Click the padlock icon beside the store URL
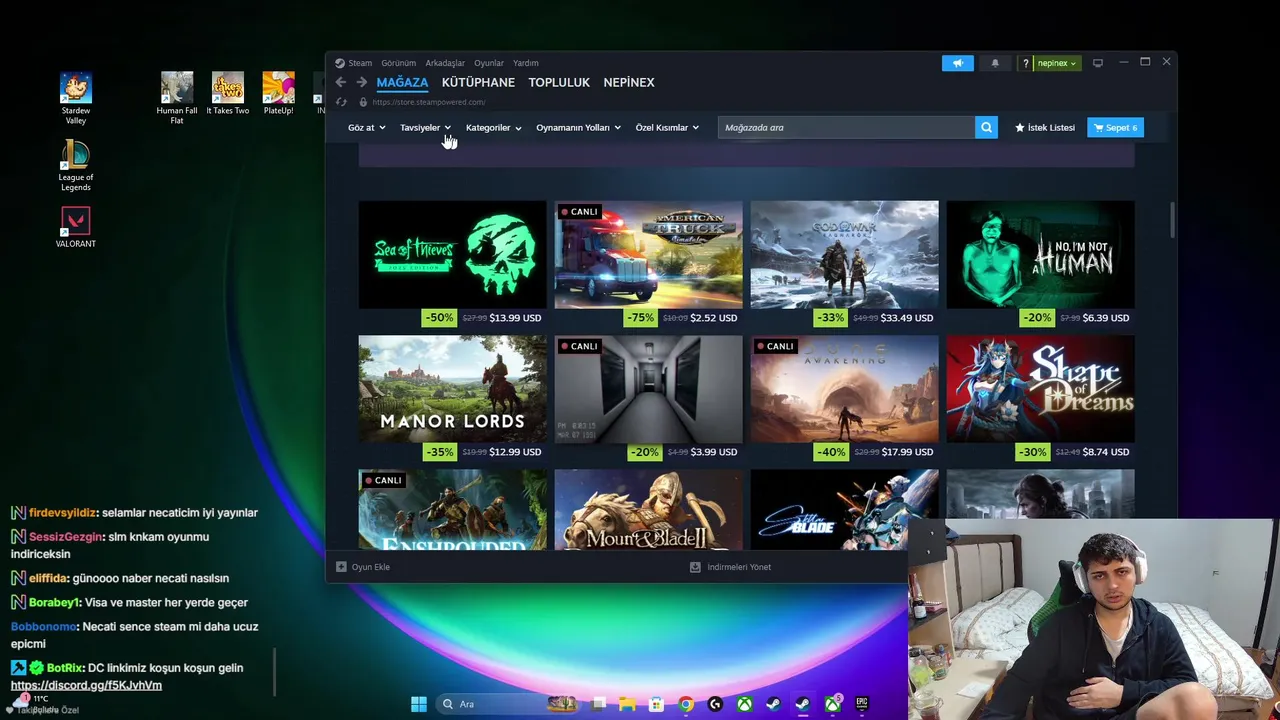This screenshot has height=720, width=1280. [x=363, y=102]
